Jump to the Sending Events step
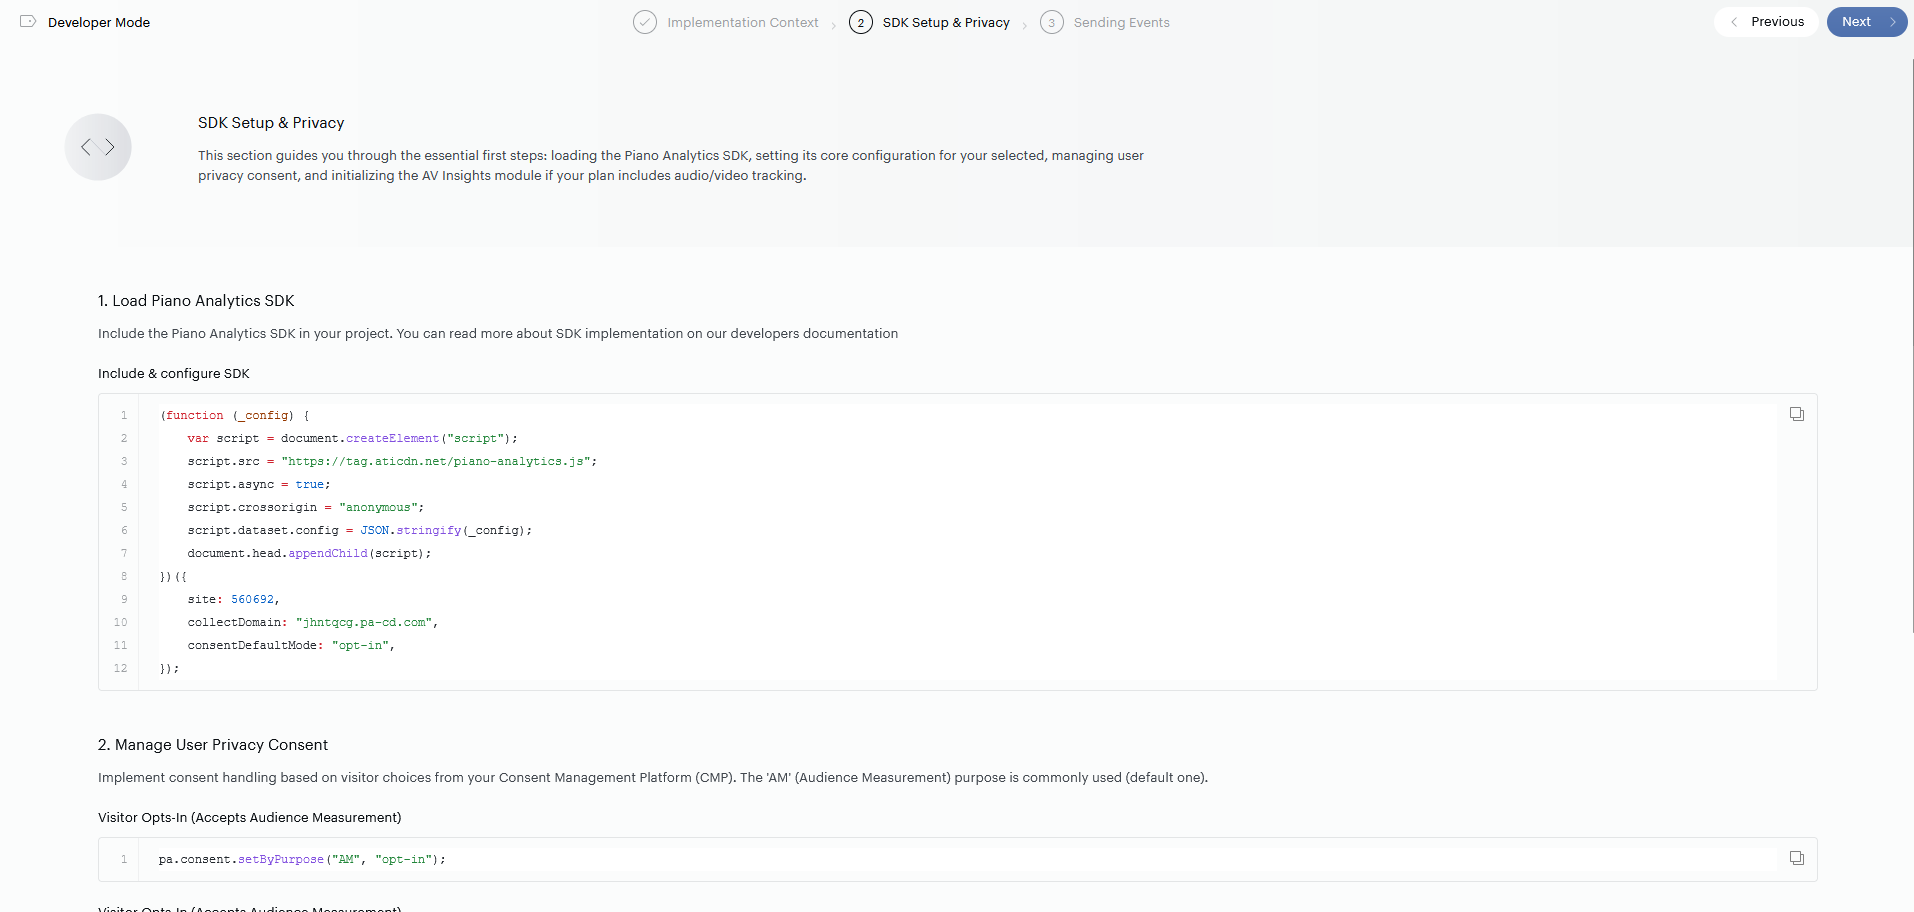This screenshot has height=912, width=1914. tap(1121, 22)
